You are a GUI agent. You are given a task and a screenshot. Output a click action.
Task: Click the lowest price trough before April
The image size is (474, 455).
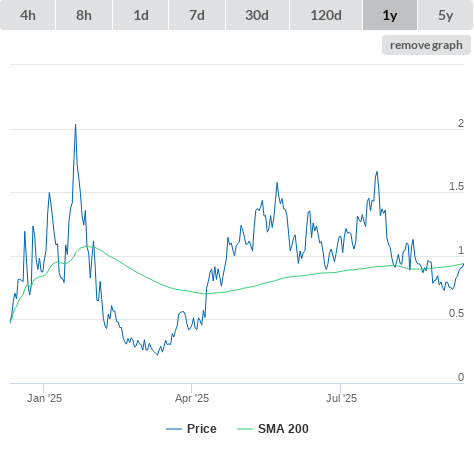[x=158, y=354]
